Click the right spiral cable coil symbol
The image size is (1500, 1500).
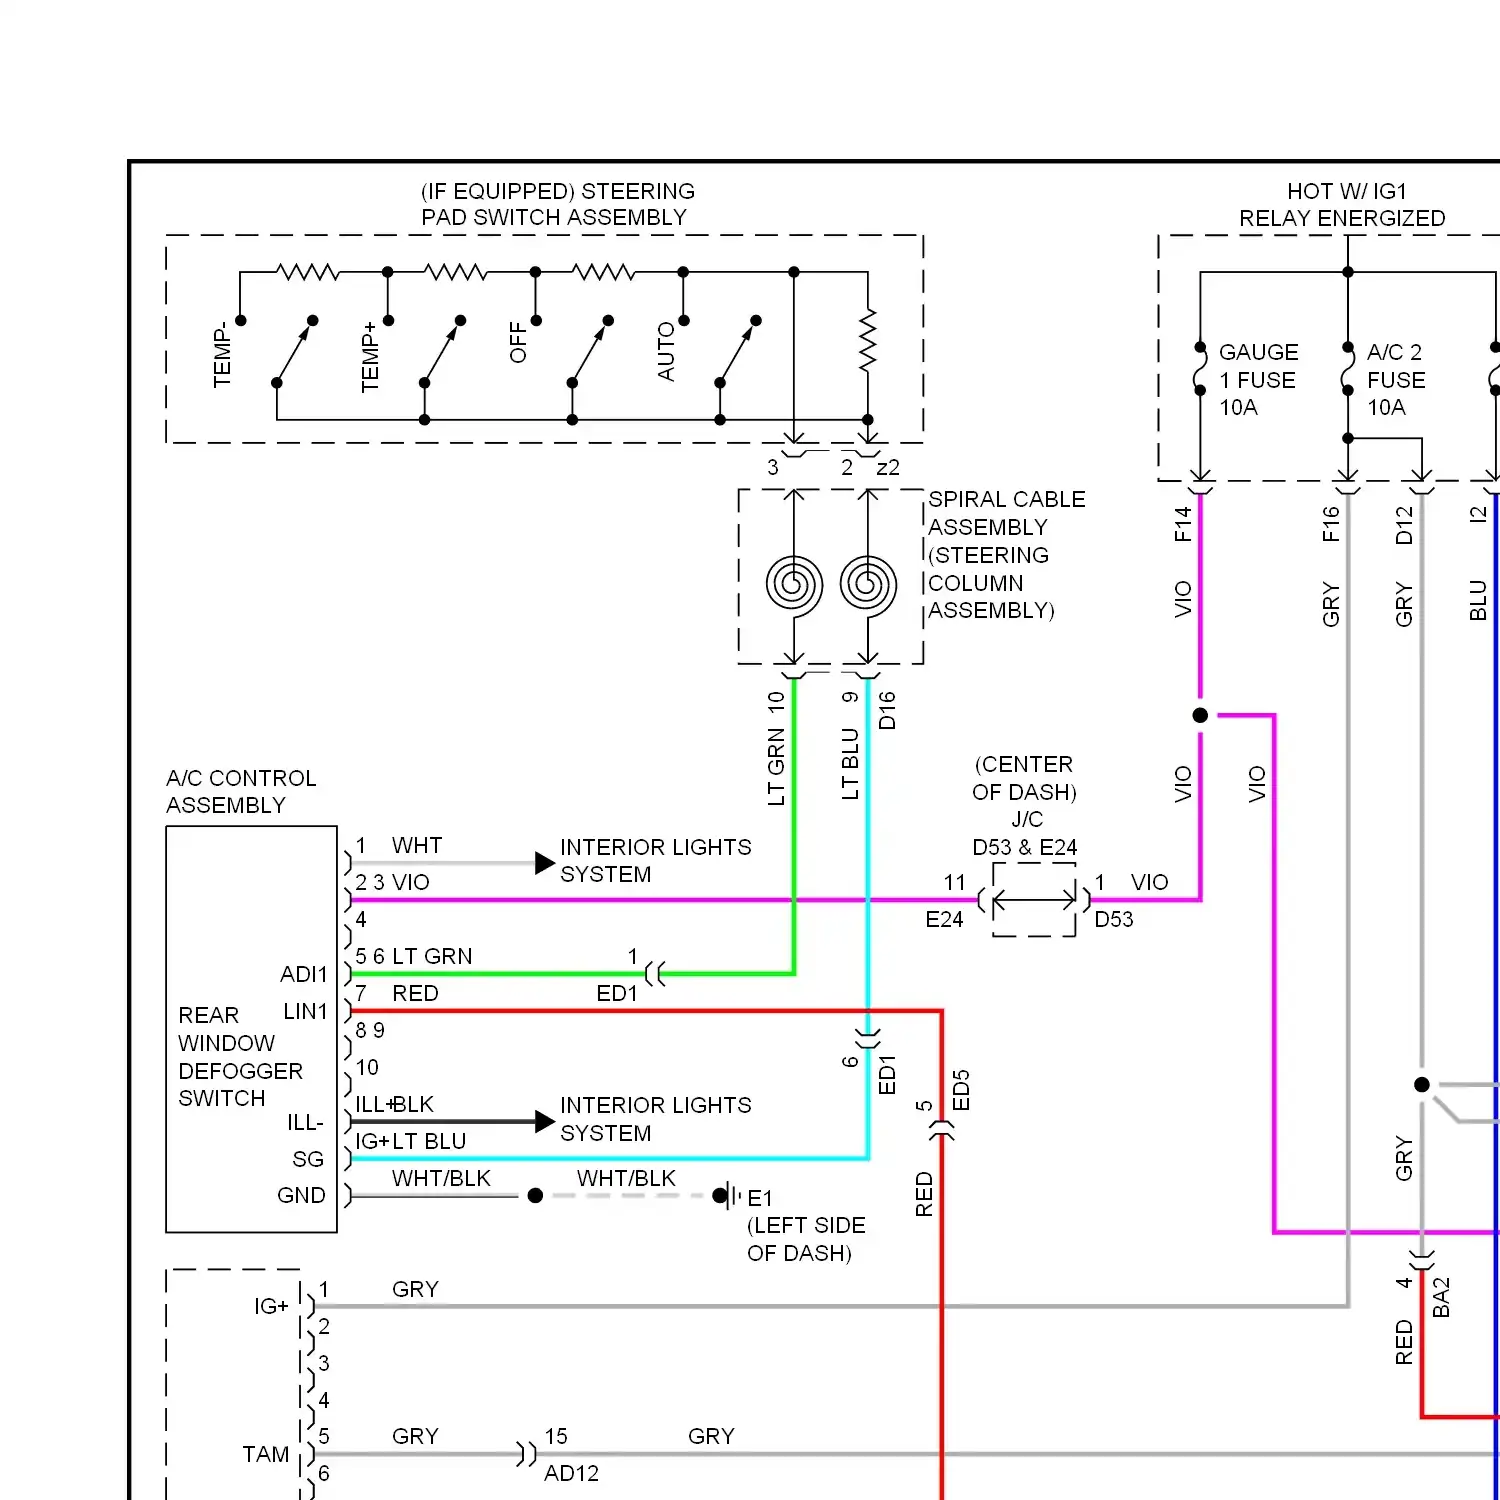[868, 584]
